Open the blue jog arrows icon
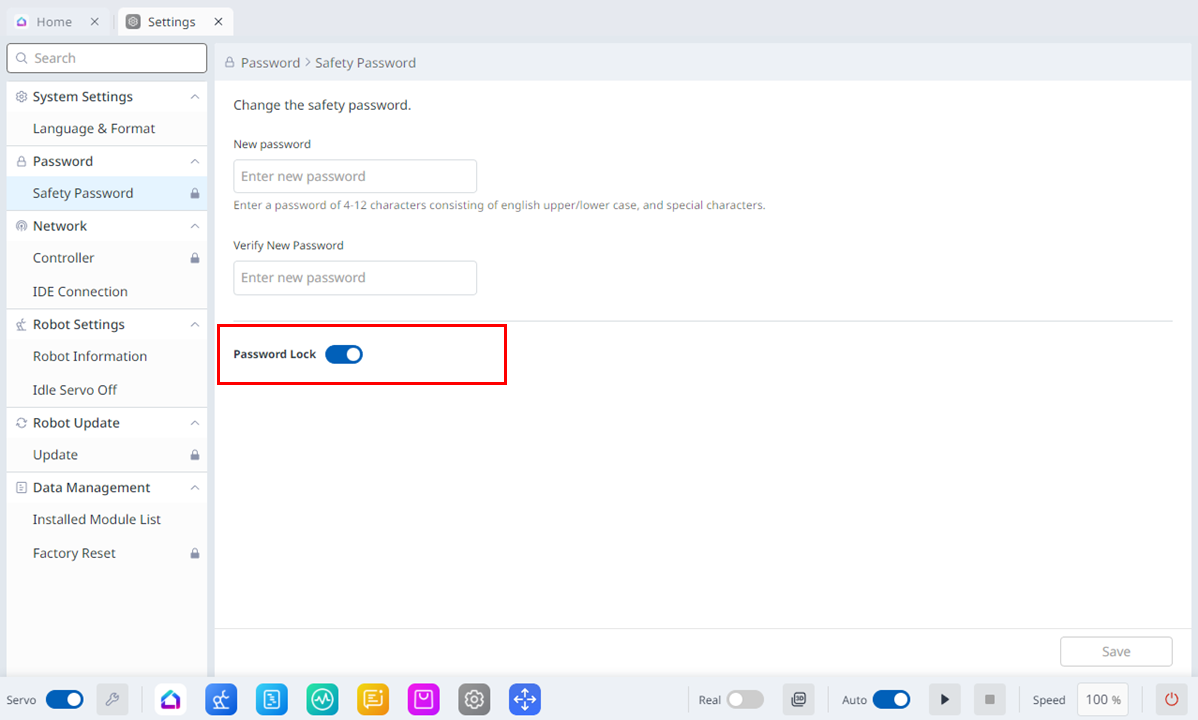Image resolution: width=1198 pixels, height=720 pixels. tap(525, 700)
